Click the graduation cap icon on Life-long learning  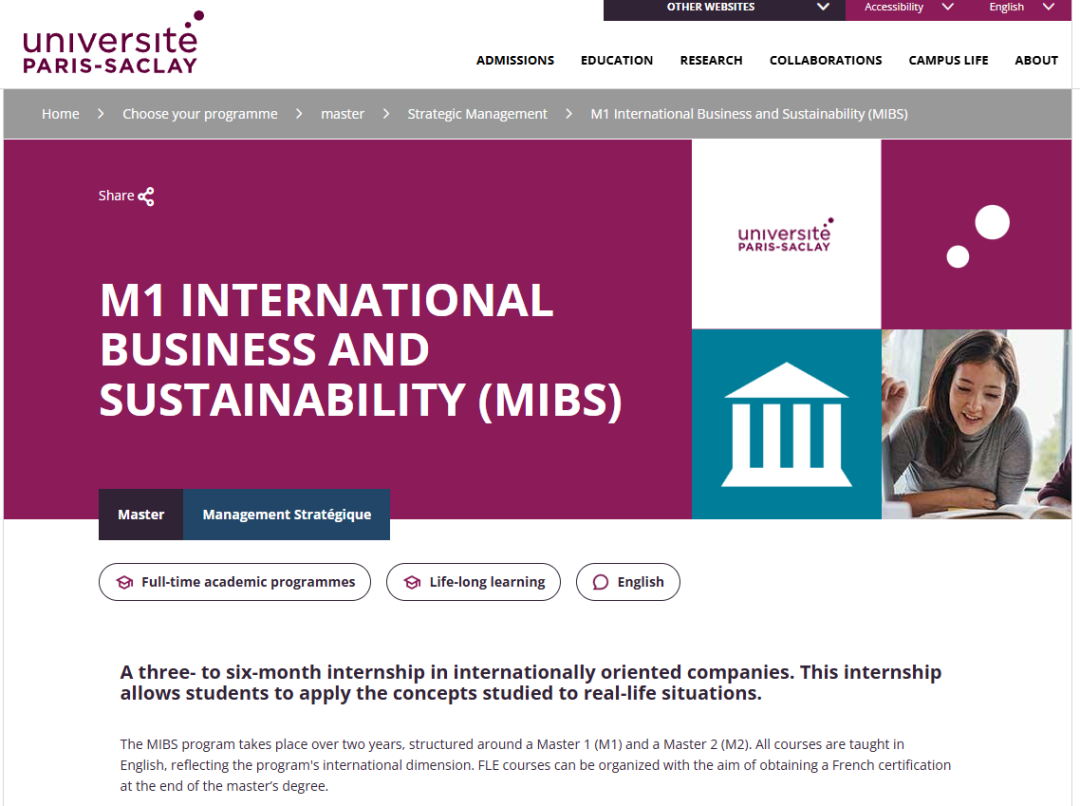pos(413,581)
